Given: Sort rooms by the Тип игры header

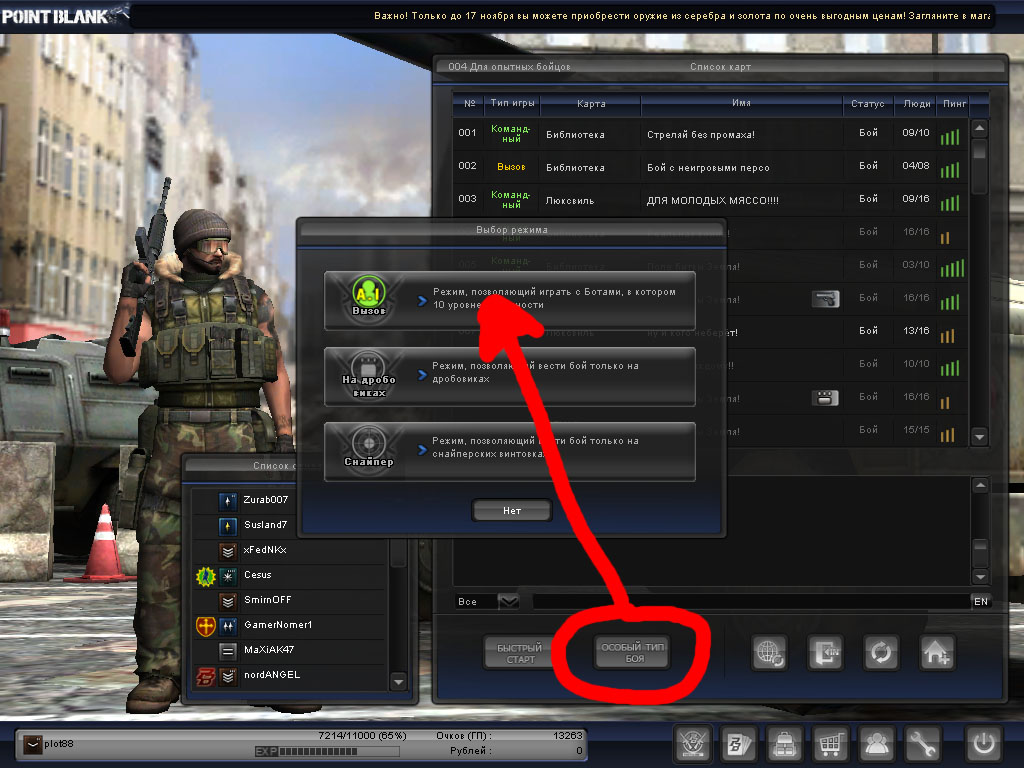Looking at the screenshot, I should (513, 103).
